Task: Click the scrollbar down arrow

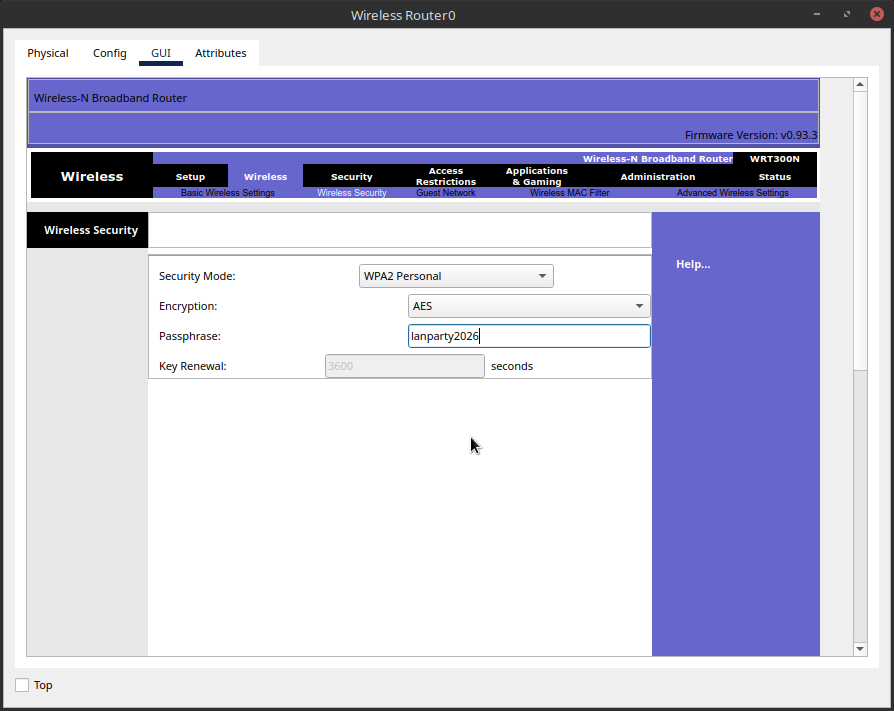Action: coord(860,649)
